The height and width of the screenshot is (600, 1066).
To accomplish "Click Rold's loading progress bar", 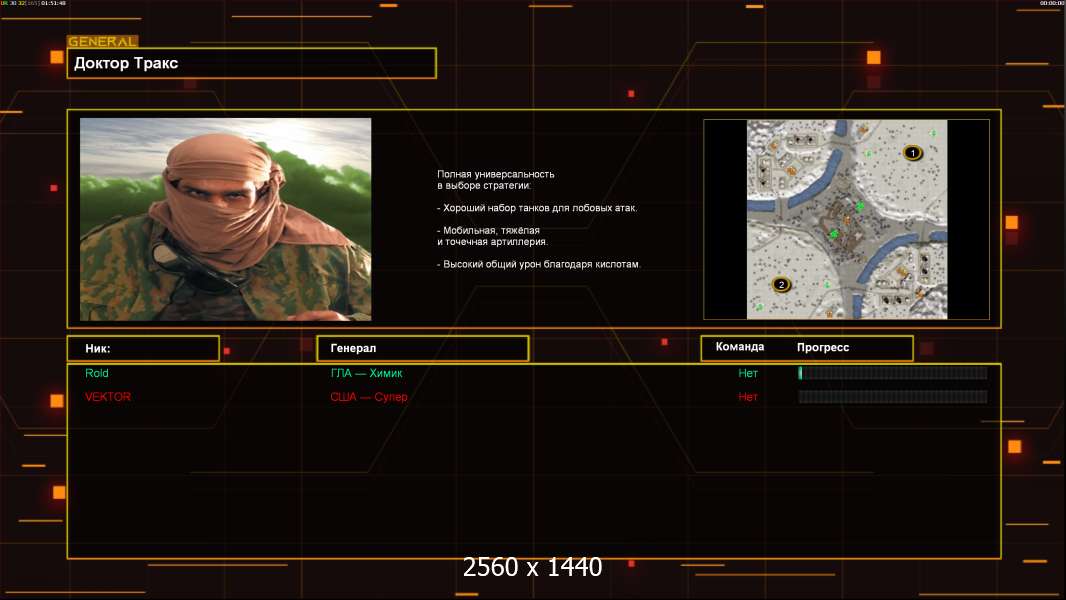I will [x=893, y=373].
